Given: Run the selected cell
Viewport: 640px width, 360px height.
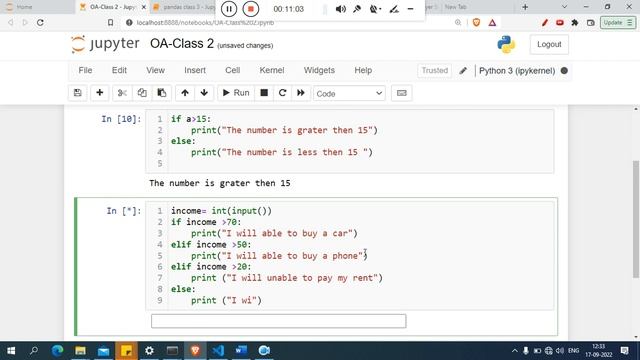Looking at the screenshot, I should [x=236, y=93].
